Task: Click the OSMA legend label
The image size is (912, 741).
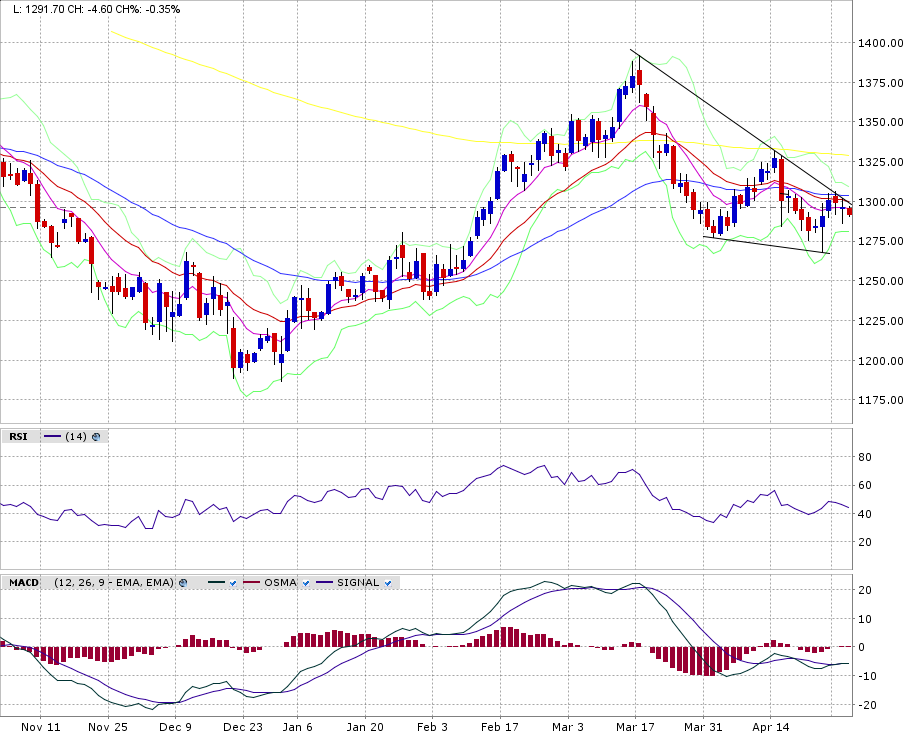Action: [x=279, y=582]
